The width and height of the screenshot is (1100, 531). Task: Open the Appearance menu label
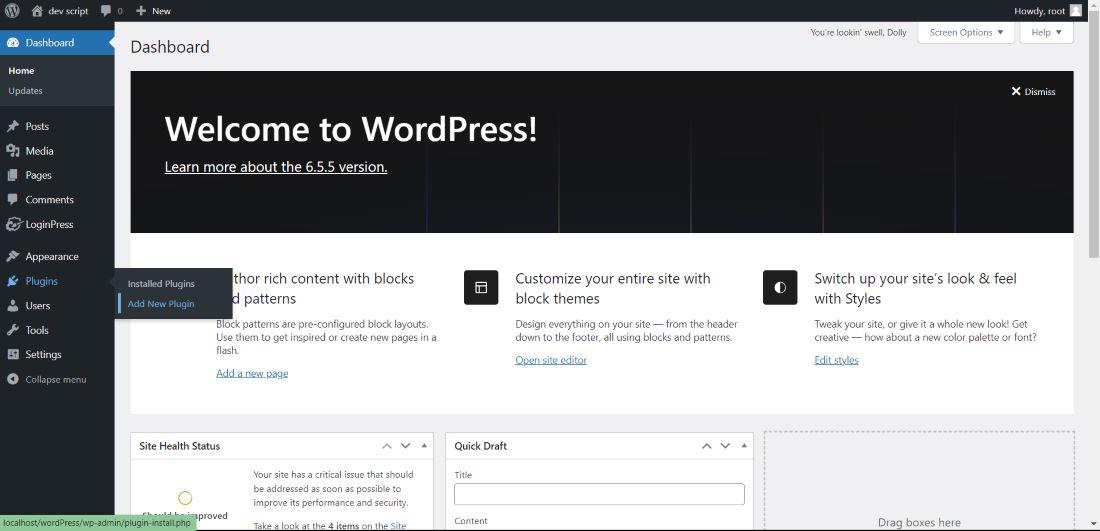point(52,257)
